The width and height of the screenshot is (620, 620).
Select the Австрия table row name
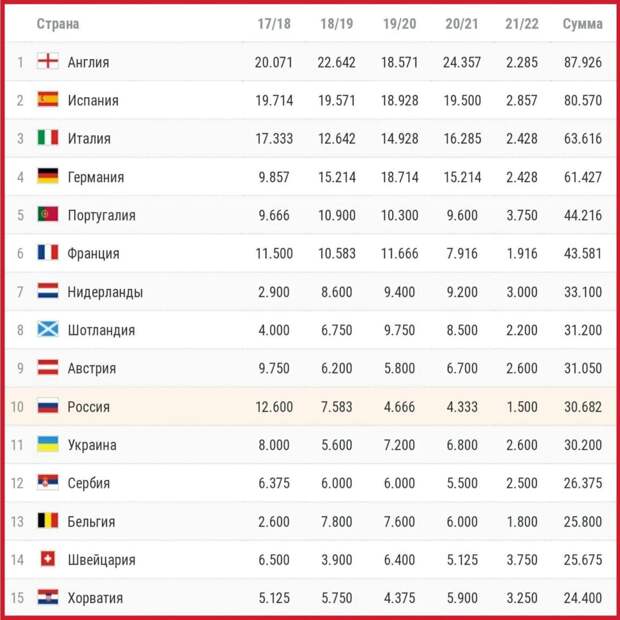(92, 368)
